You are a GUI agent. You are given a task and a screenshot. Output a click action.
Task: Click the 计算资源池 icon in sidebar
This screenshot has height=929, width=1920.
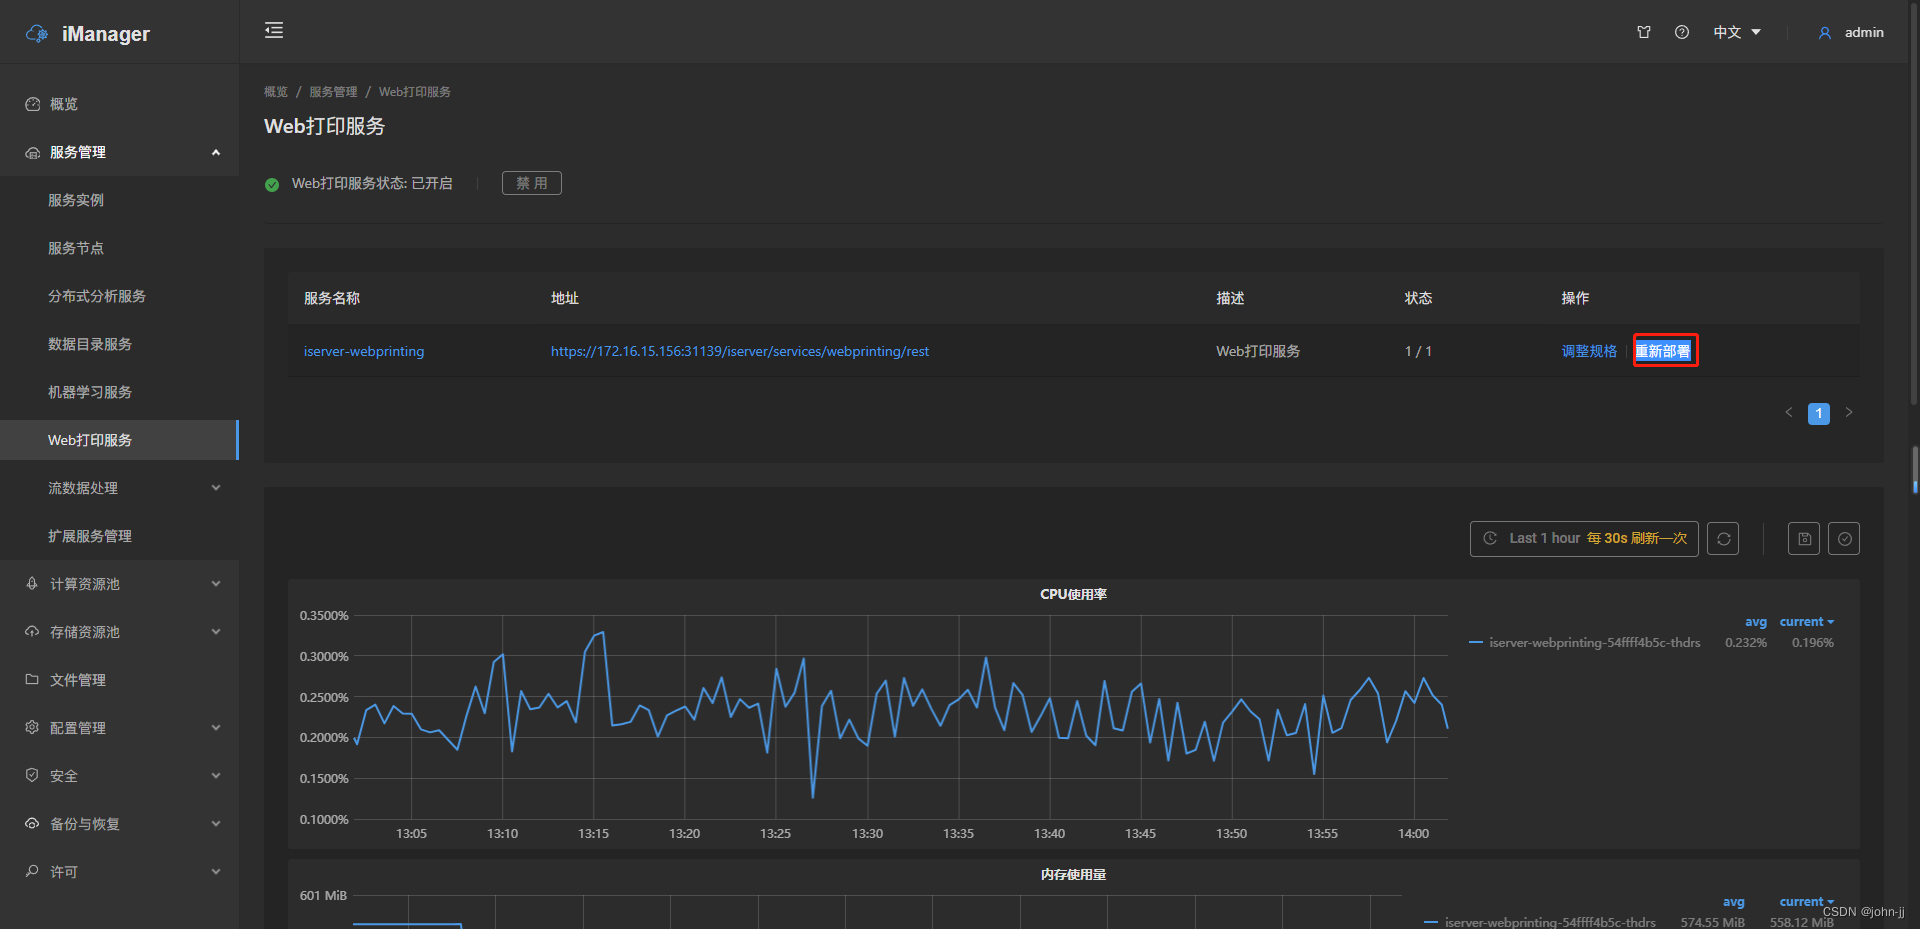click(x=32, y=584)
